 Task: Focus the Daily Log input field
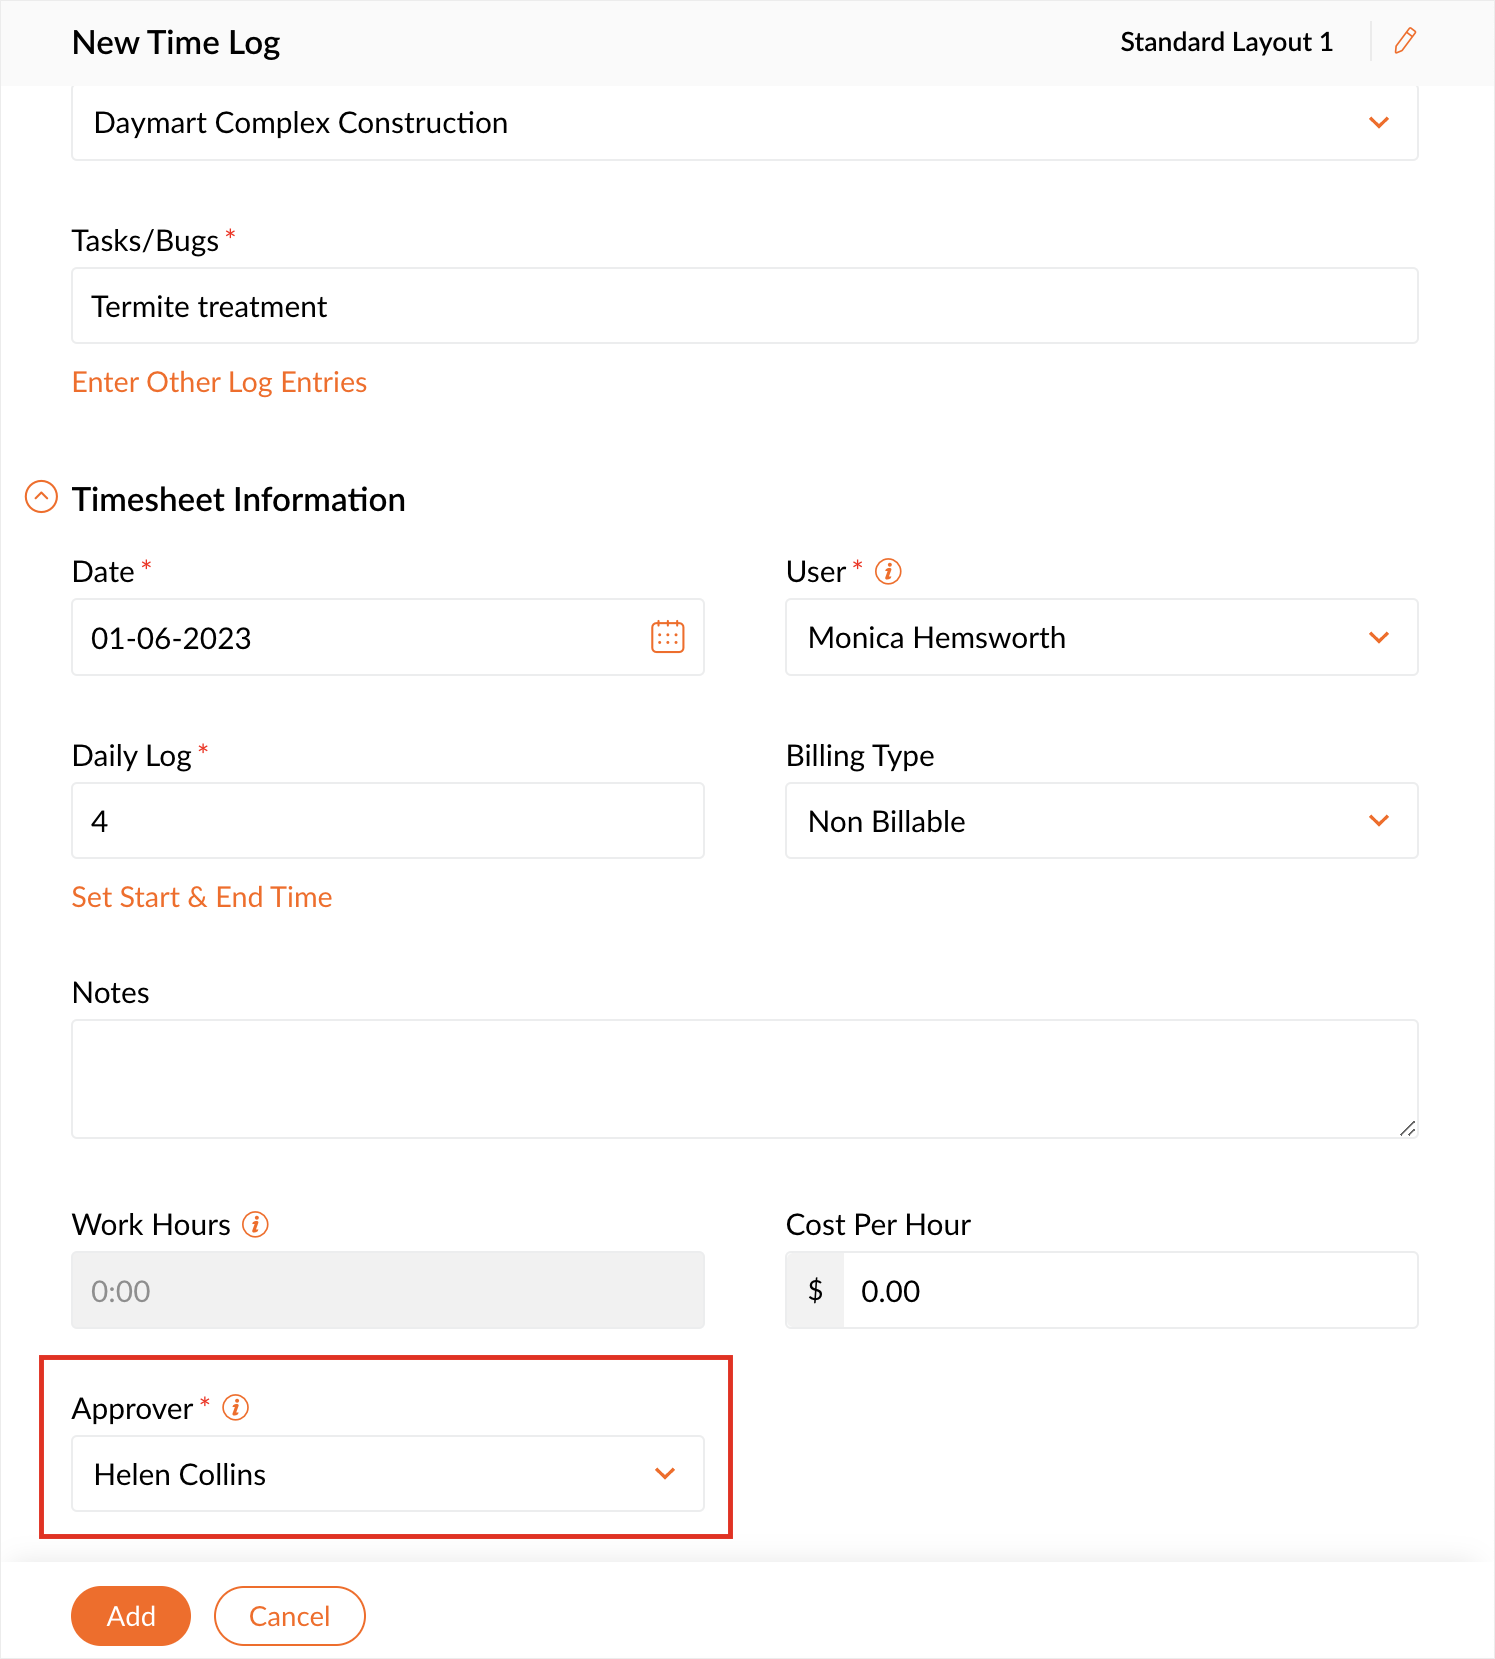click(x=387, y=821)
